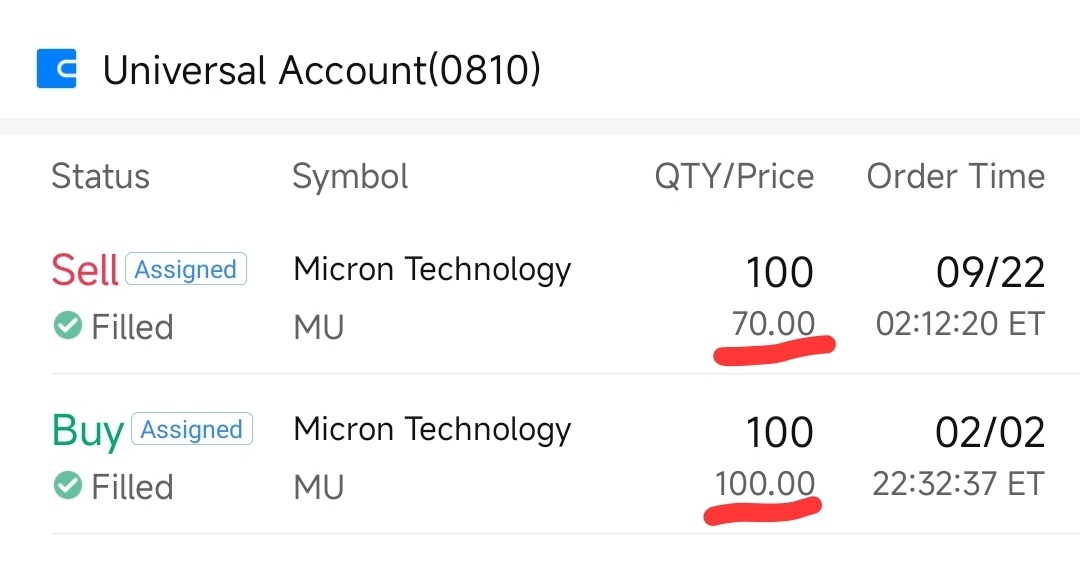Sort by the QTY/Price column header

(734, 176)
